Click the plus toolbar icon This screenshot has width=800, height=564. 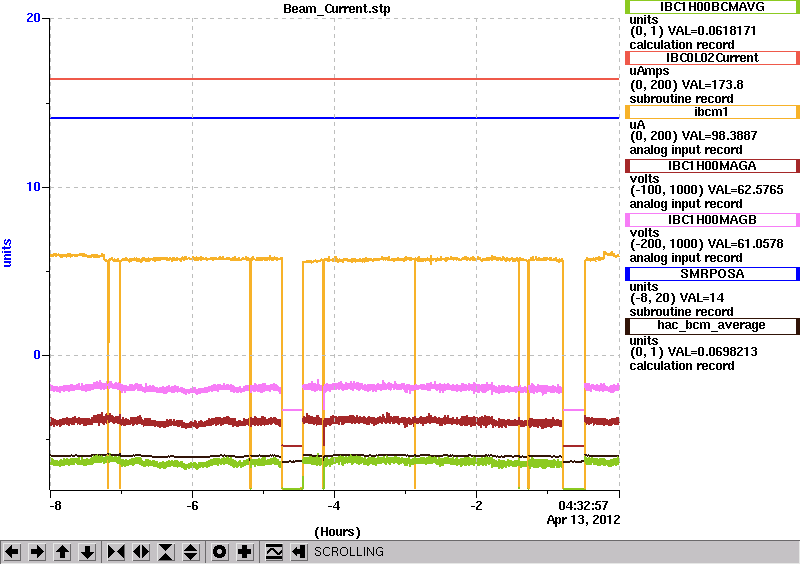coord(245,552)
